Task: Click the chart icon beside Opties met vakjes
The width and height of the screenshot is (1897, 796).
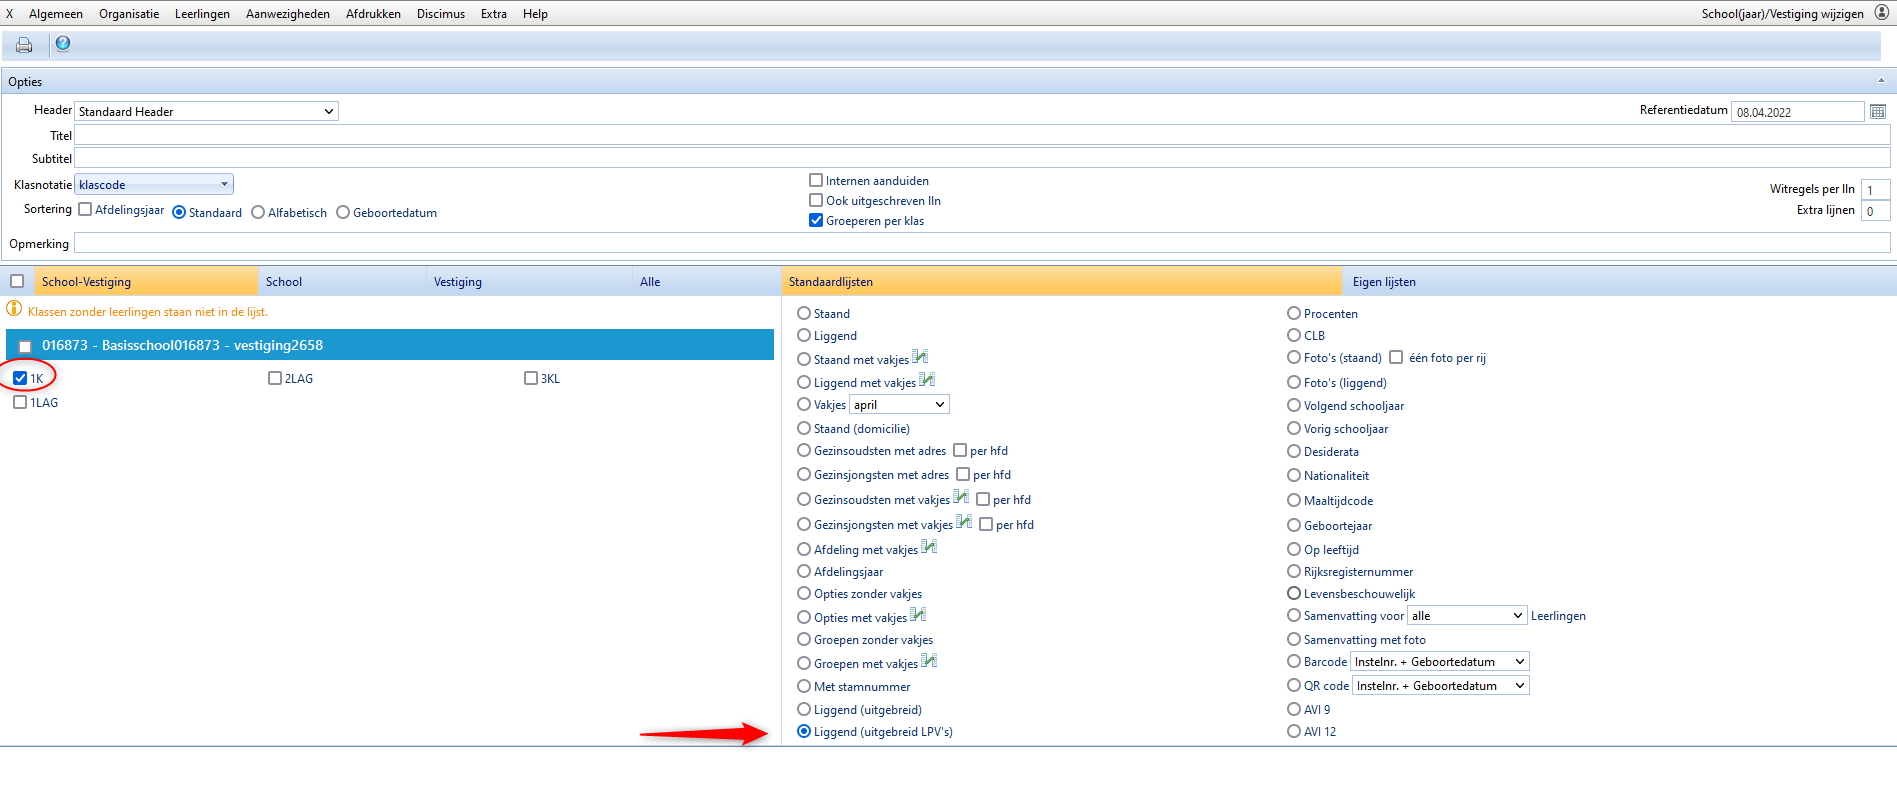Action: click(x=918, y=615)
